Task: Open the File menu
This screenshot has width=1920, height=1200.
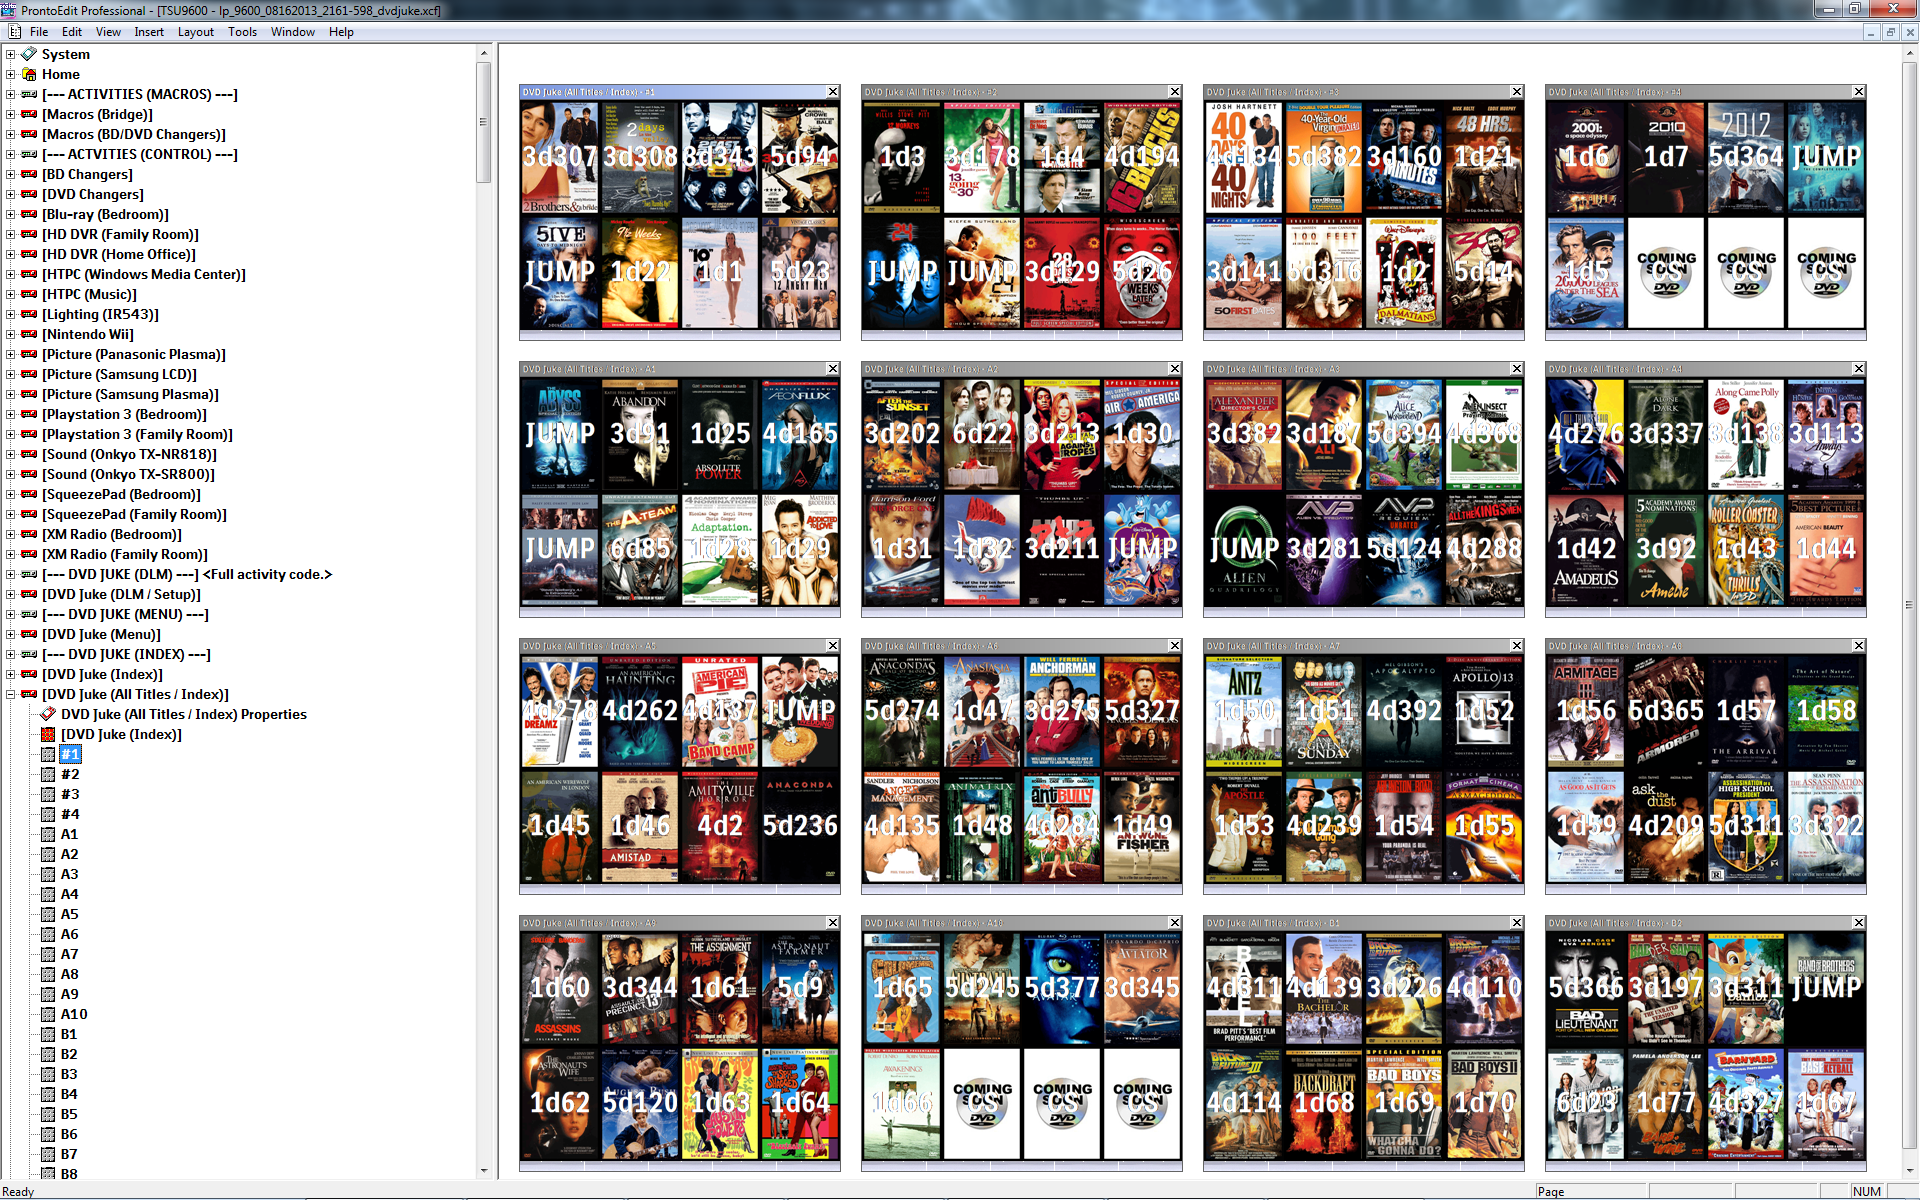Action: pos(39,32)
